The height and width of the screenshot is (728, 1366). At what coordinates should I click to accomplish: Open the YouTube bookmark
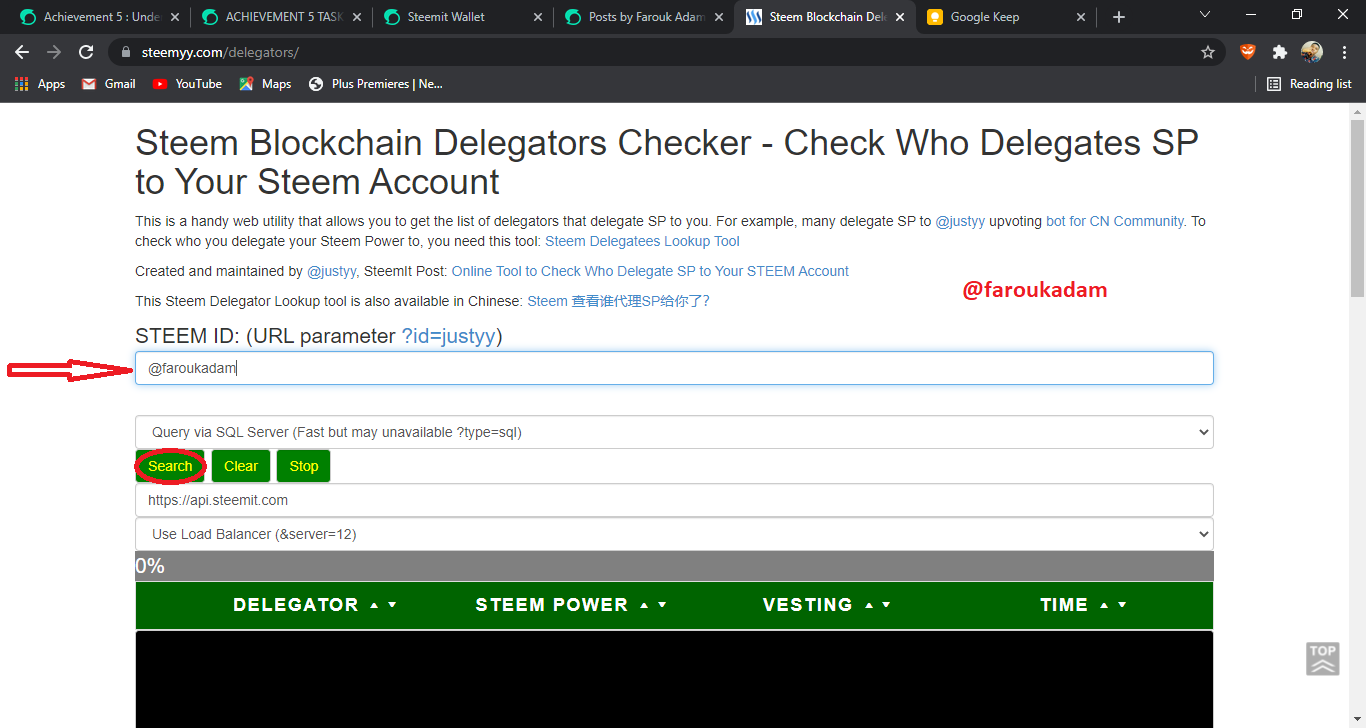(x=187, y=84)
